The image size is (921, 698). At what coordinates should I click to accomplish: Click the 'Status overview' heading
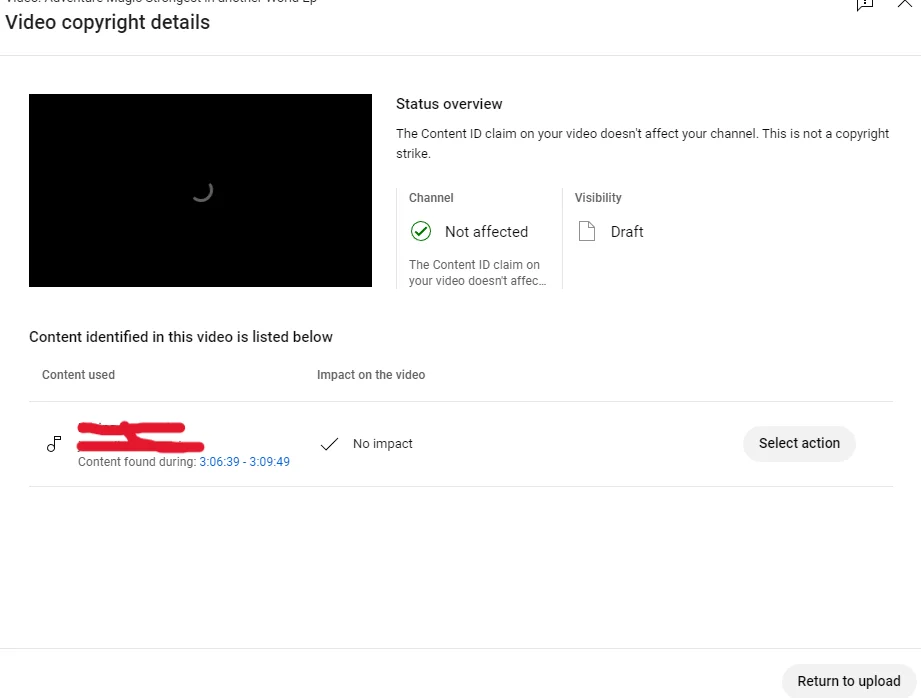click(449, 104)
